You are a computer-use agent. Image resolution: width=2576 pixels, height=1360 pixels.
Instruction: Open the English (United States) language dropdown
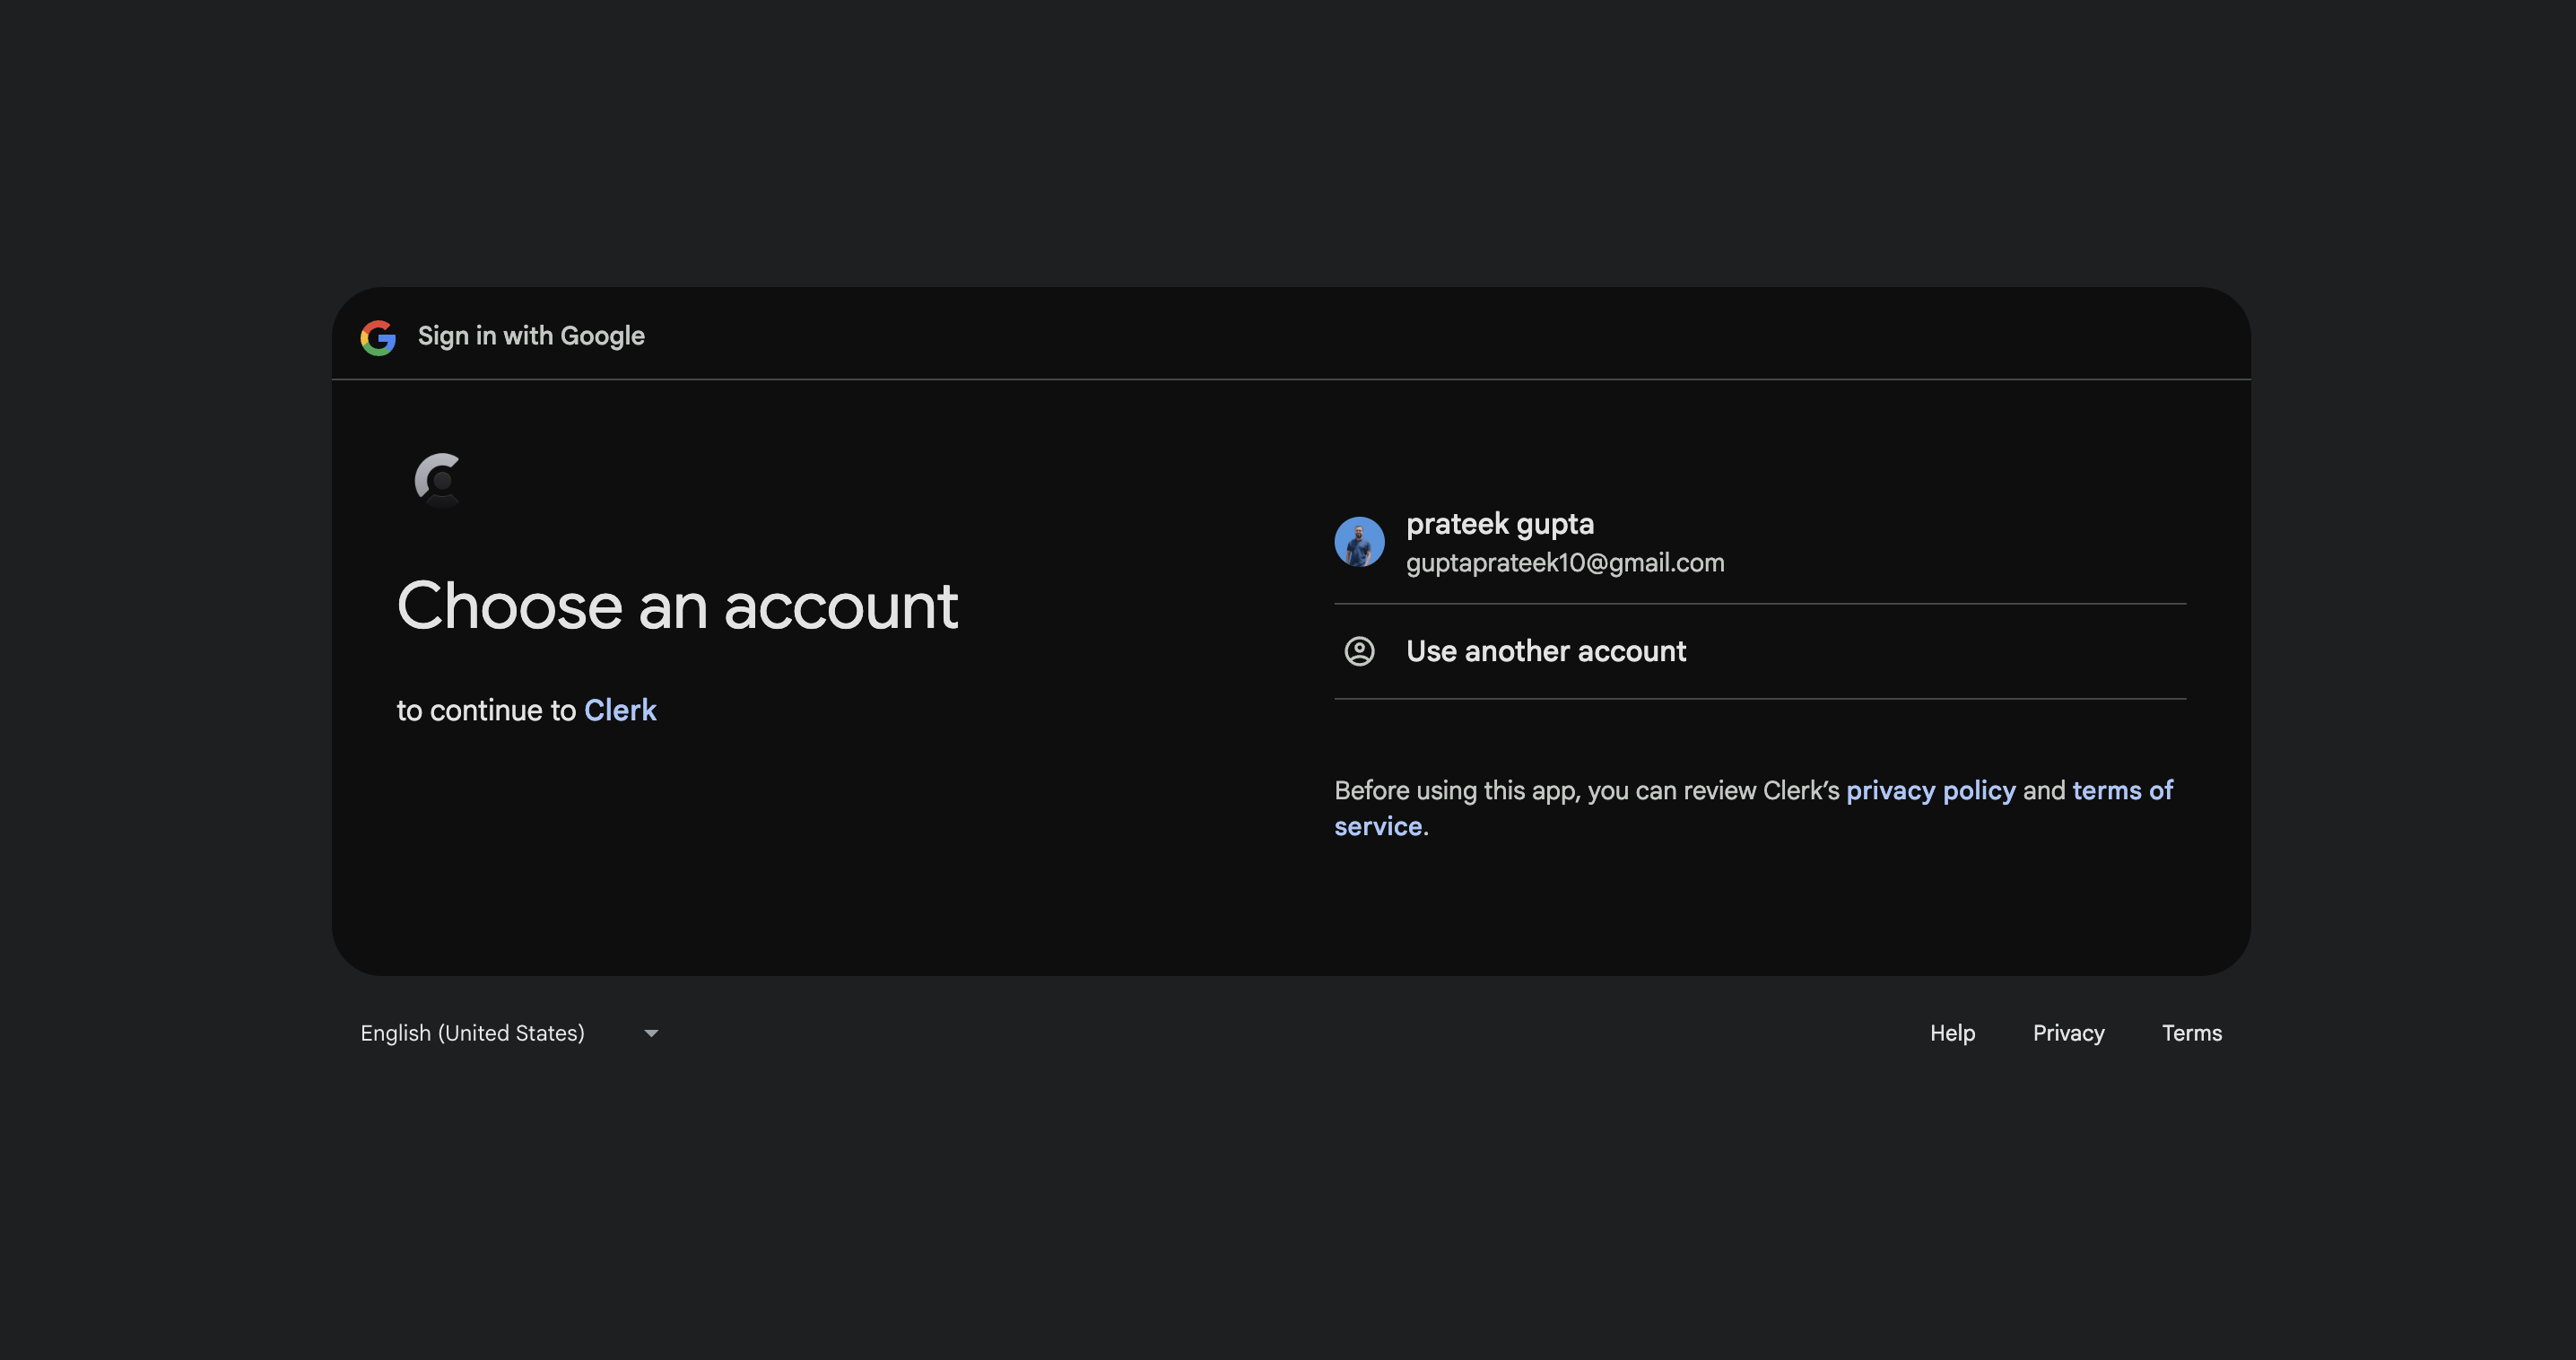tap(510, 1033)
